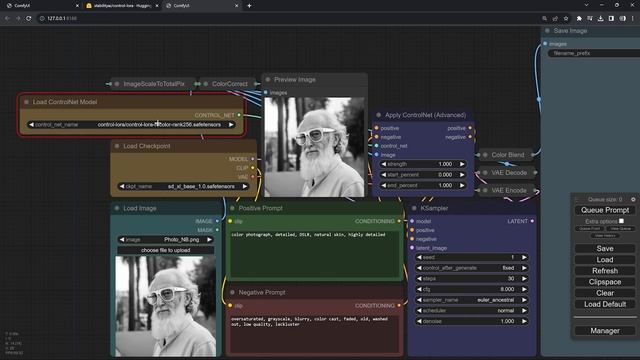Viewport: 640px width, 360px height.
Task: Collapse the Negative Prompt node dot
Action: coord(232,292)
